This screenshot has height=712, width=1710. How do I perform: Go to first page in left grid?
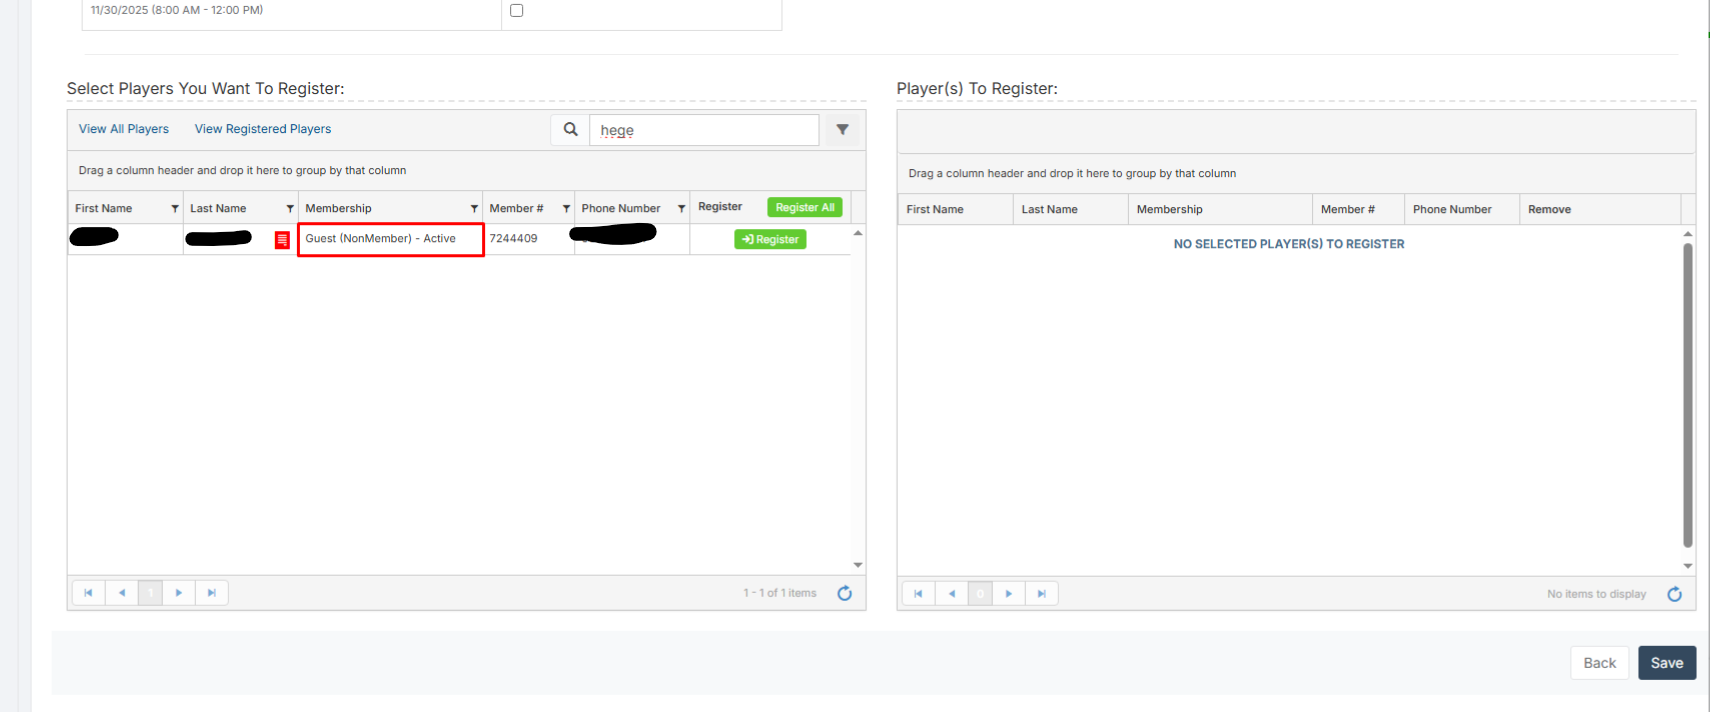pyautogui.click(x=88, y=593)
